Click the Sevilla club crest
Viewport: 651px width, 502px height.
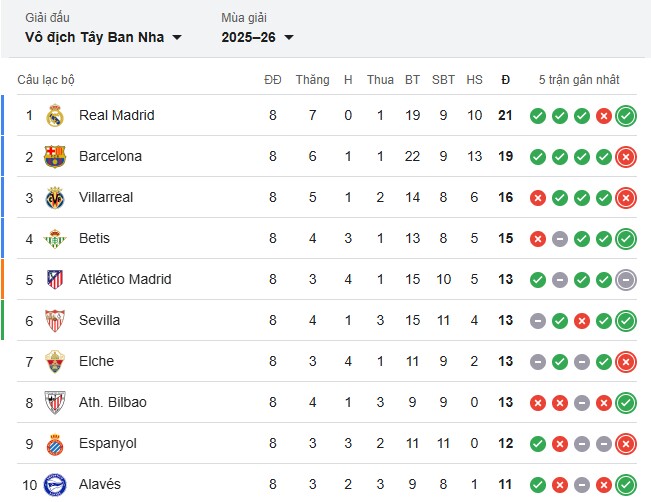[x=55, y=321]
